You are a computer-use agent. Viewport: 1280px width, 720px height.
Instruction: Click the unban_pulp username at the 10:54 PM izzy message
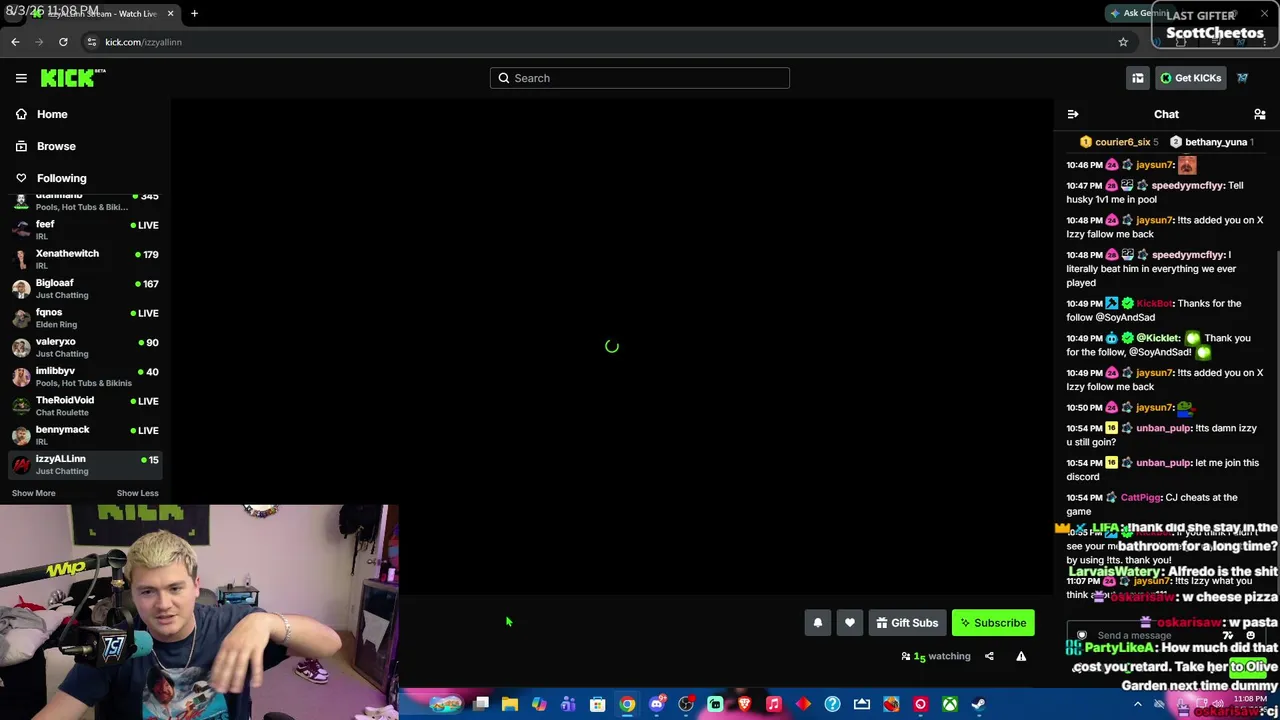pos(1163,428)
